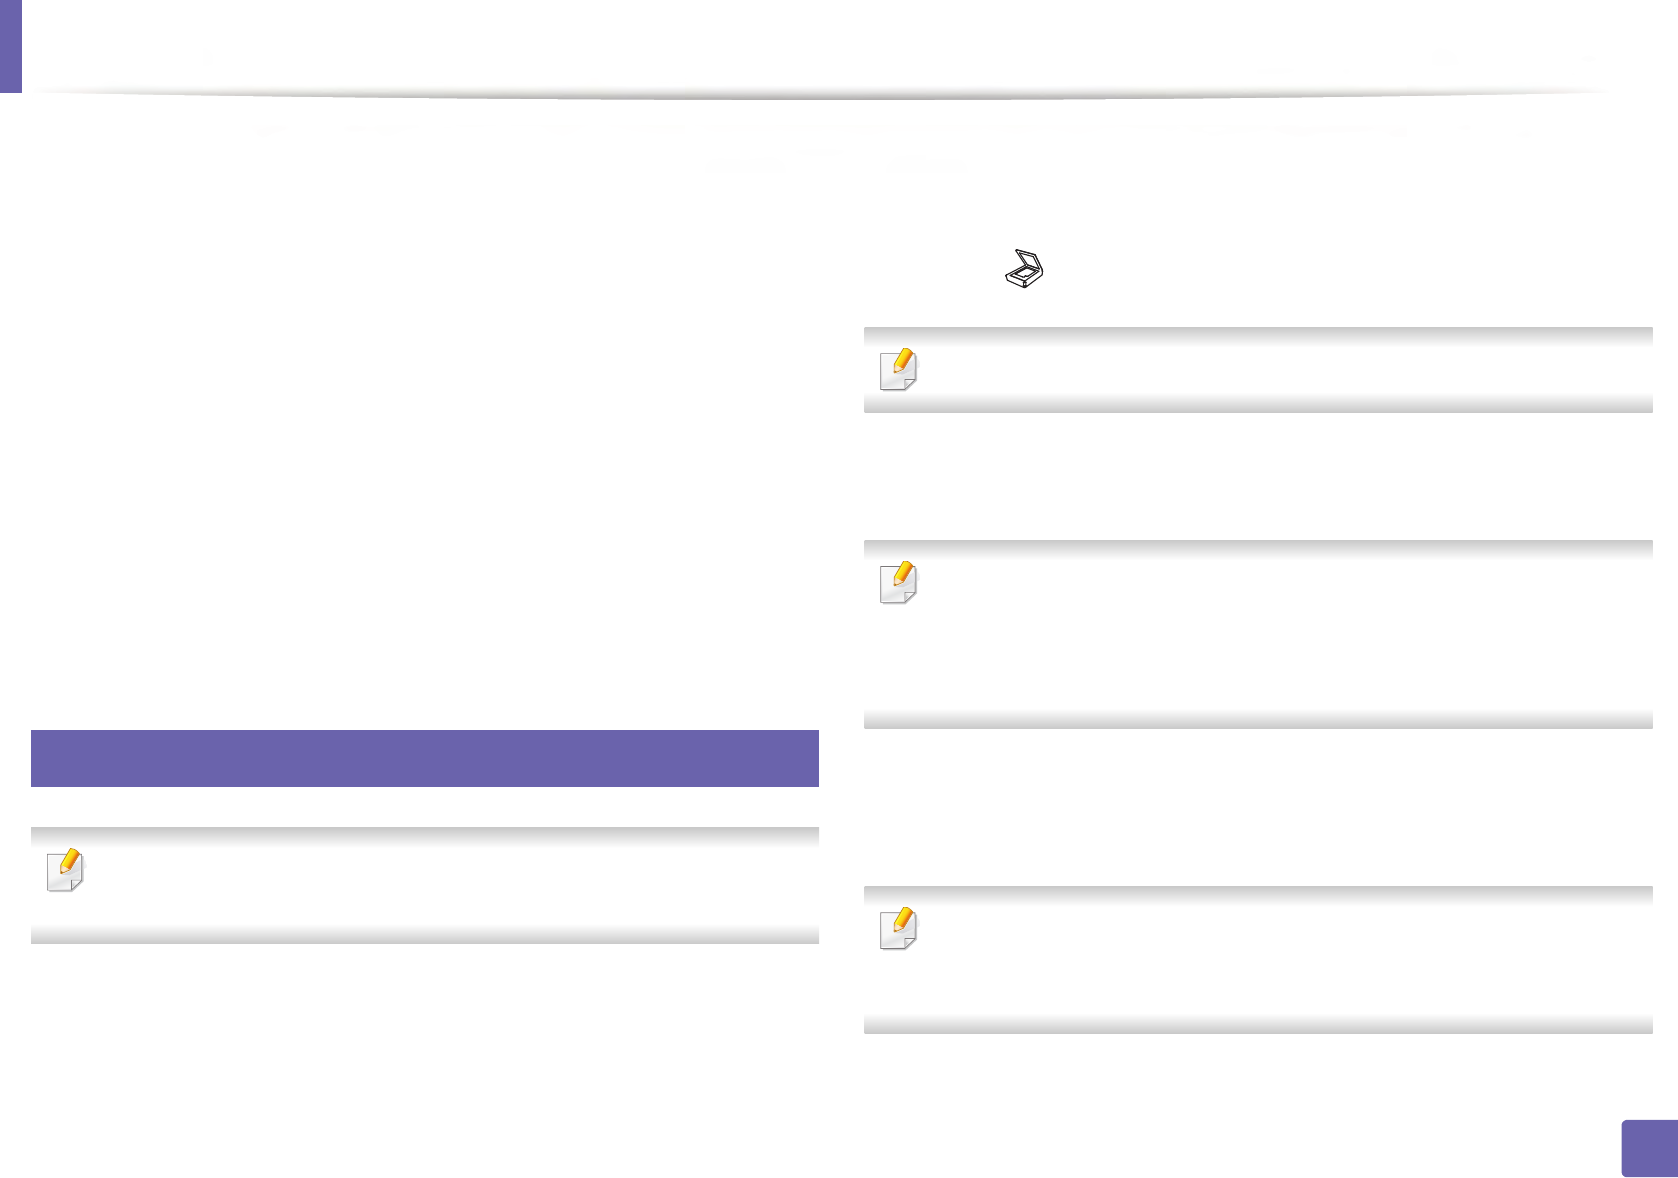Click the top gray border of the tallest note box

tap(1258, 548)
